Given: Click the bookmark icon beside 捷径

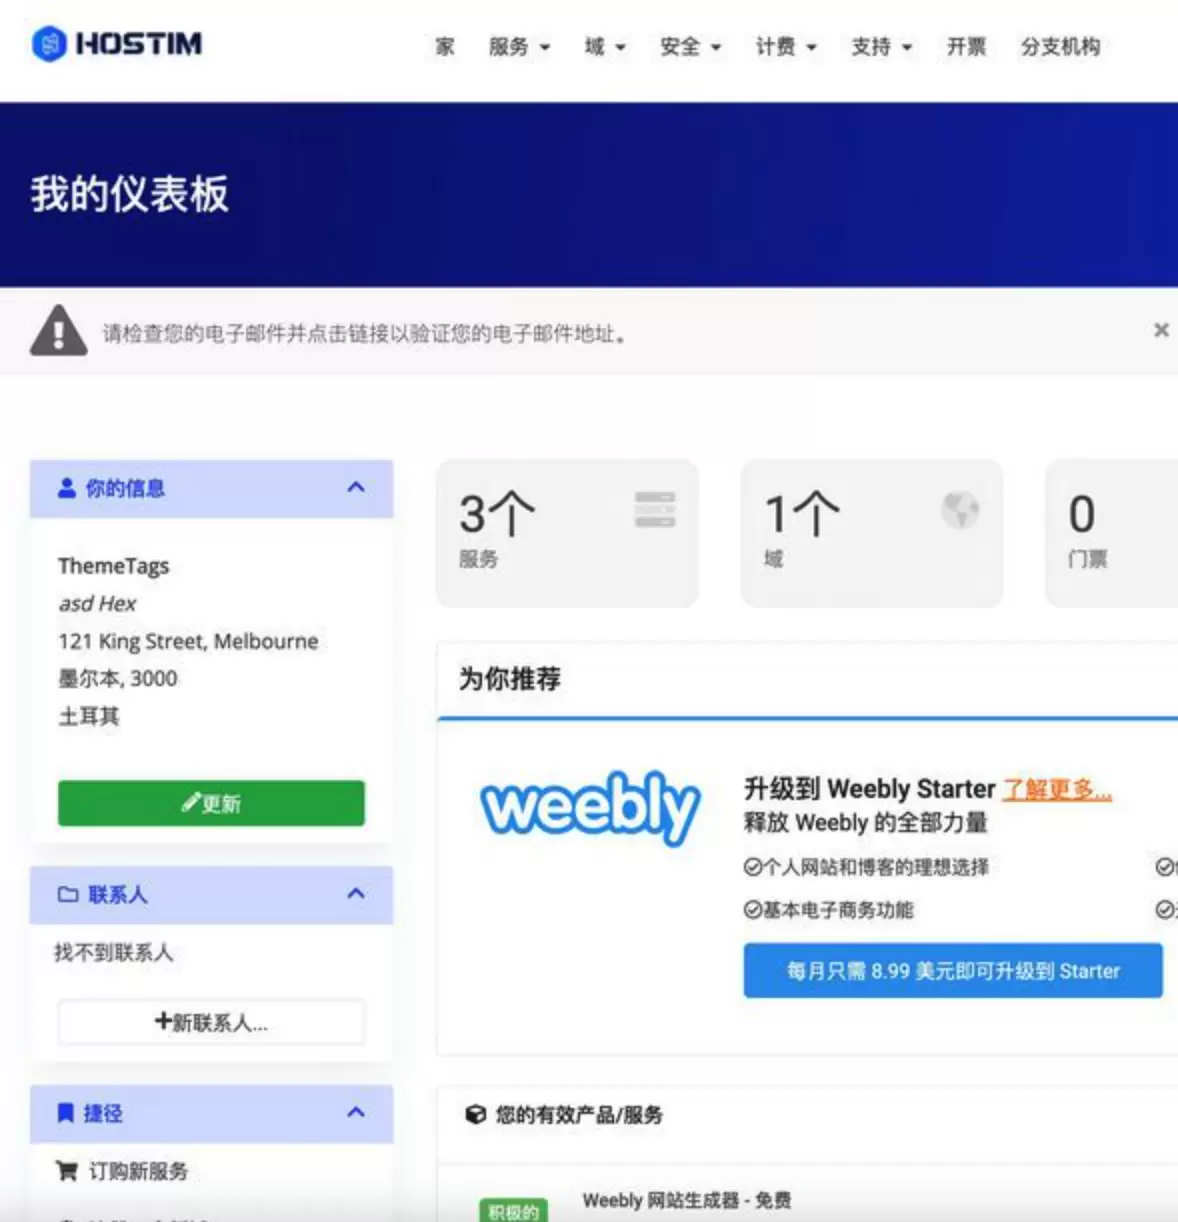Looking at the screenshot, I should (x=66, y=1113).
